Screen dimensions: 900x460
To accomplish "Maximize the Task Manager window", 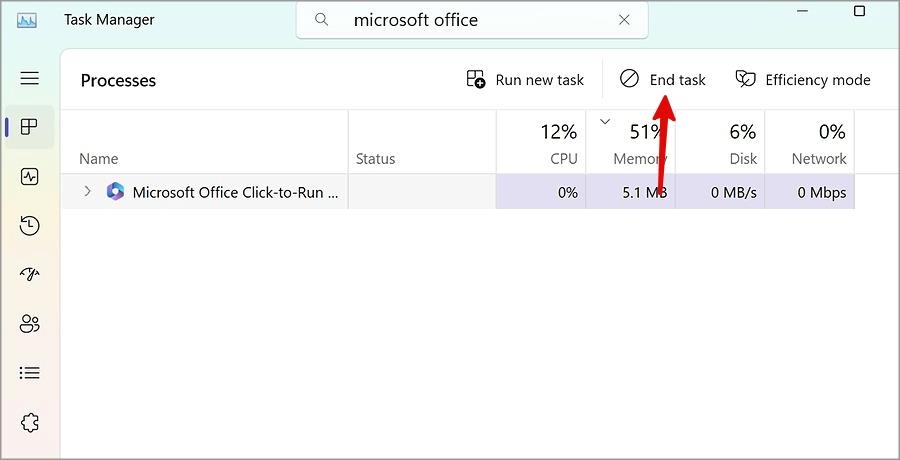I will [x=859, y=10].
